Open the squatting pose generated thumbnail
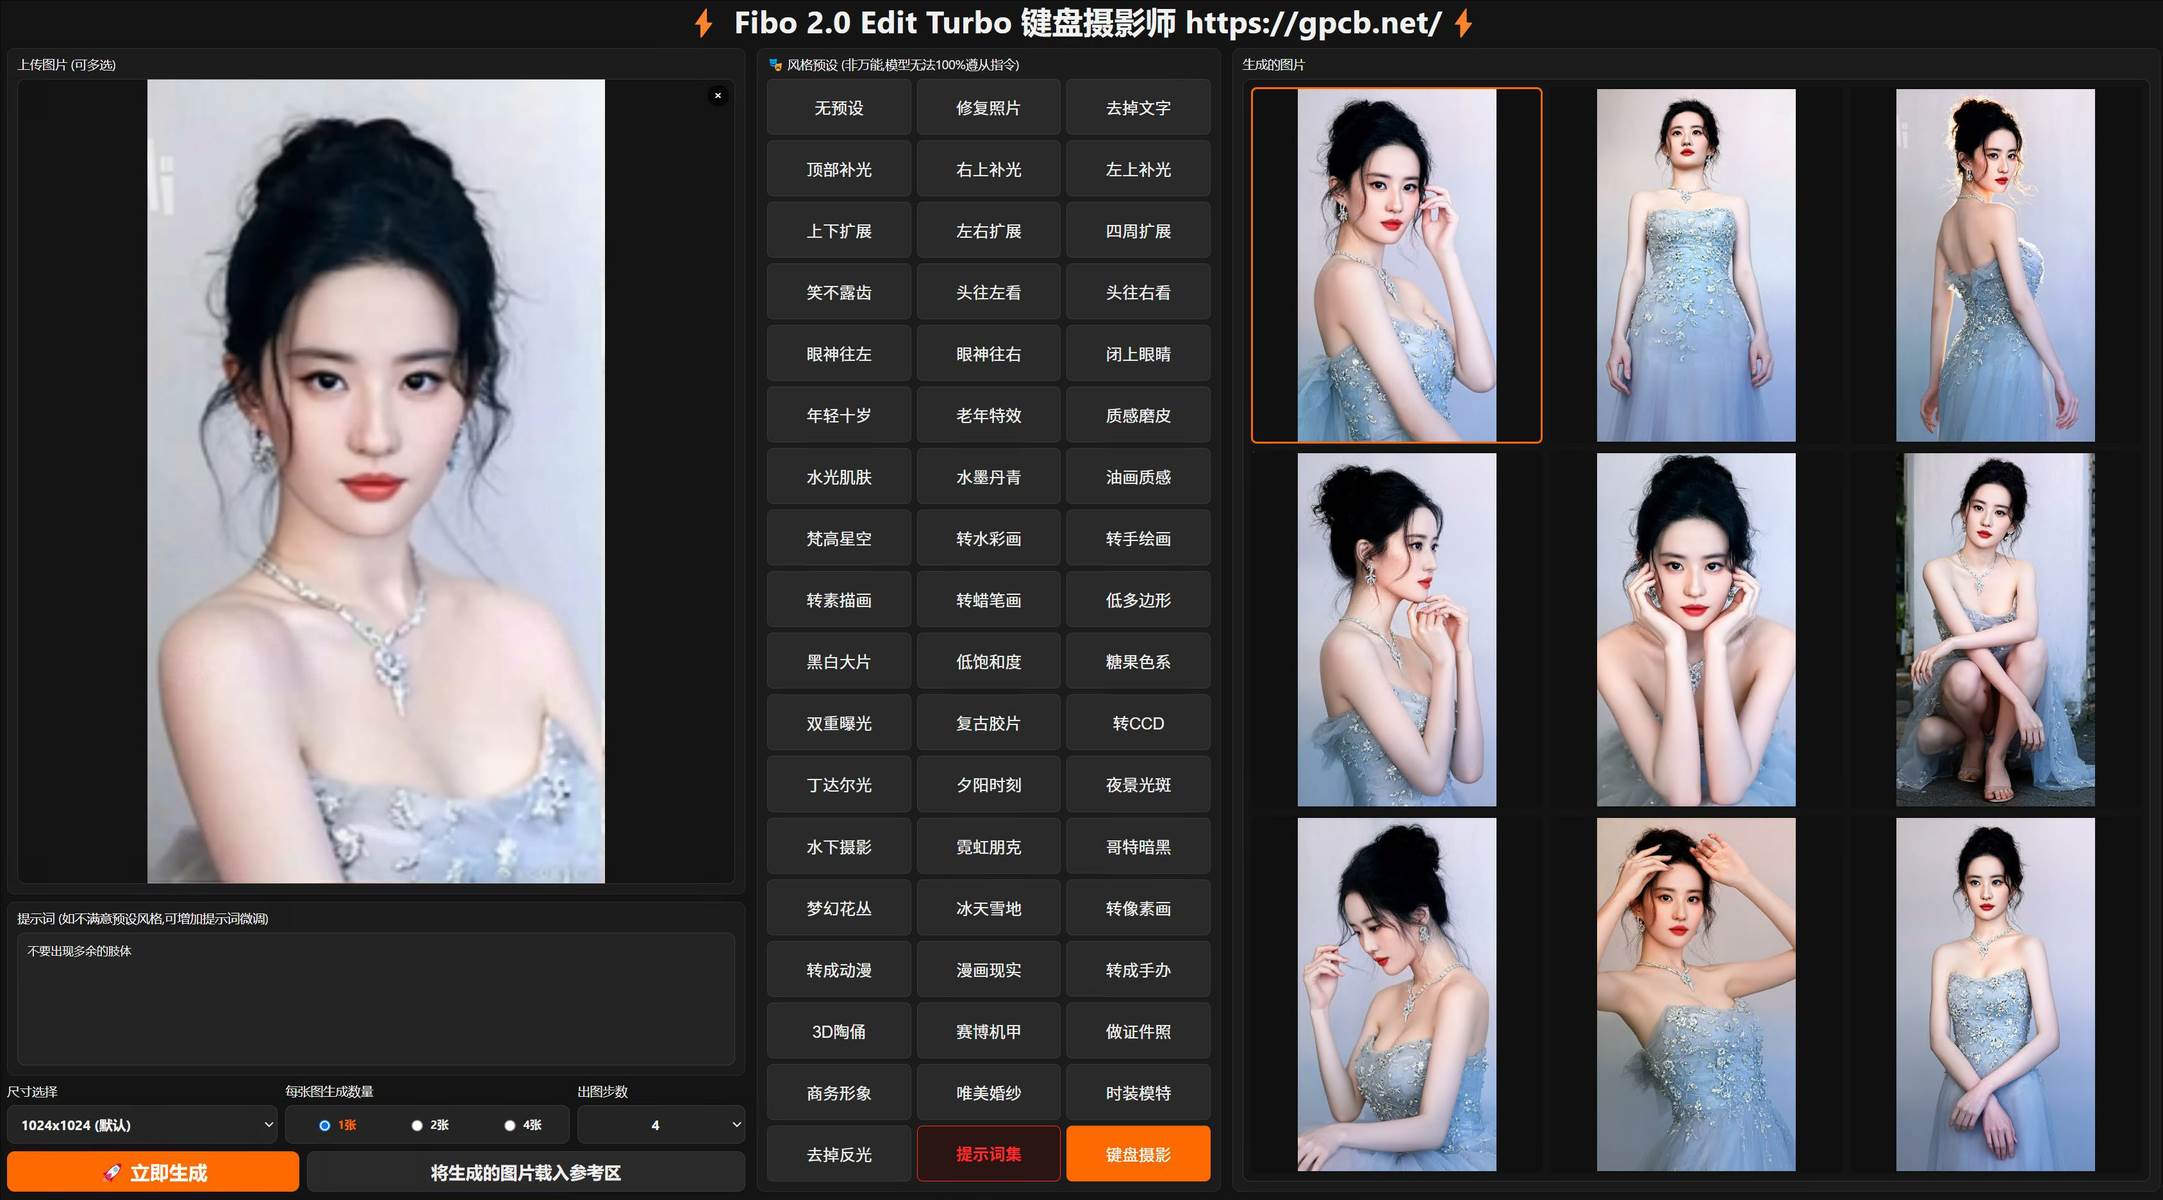 point(1995,630)
